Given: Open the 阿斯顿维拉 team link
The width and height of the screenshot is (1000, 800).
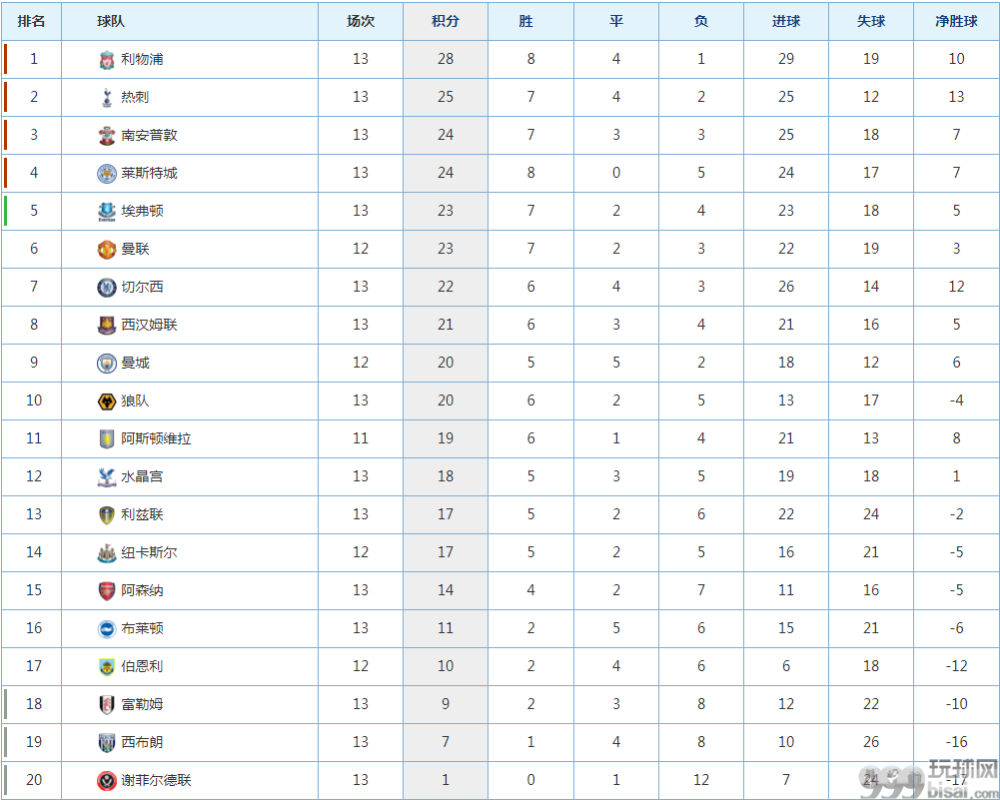Looking at the screenshot, I should 156,439.
